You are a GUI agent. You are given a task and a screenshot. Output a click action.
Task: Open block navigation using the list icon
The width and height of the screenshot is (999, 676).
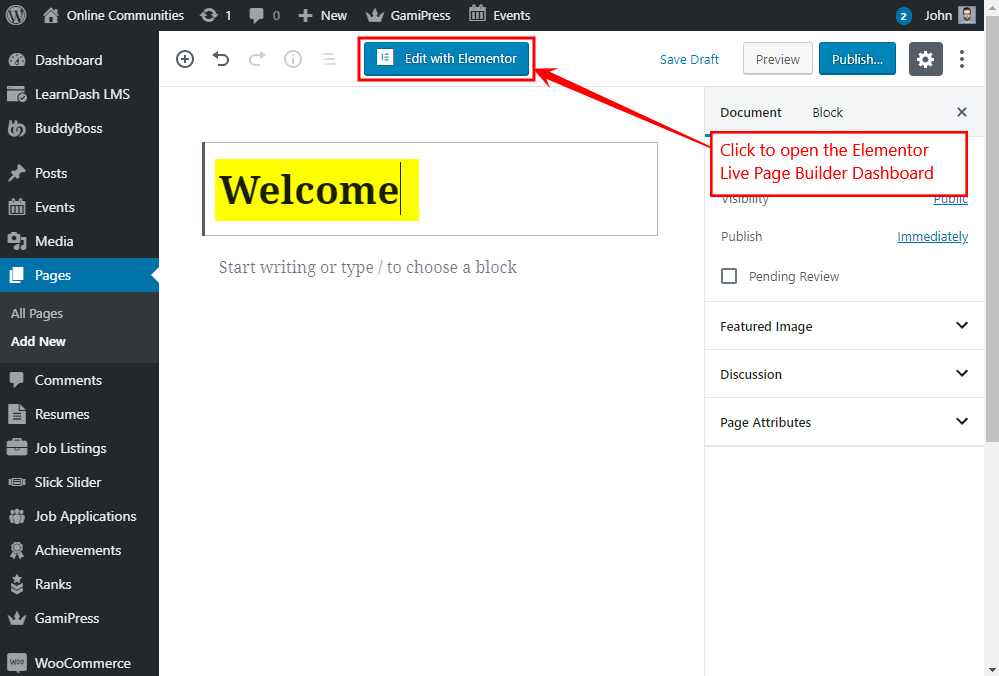(x=328, y=59)
